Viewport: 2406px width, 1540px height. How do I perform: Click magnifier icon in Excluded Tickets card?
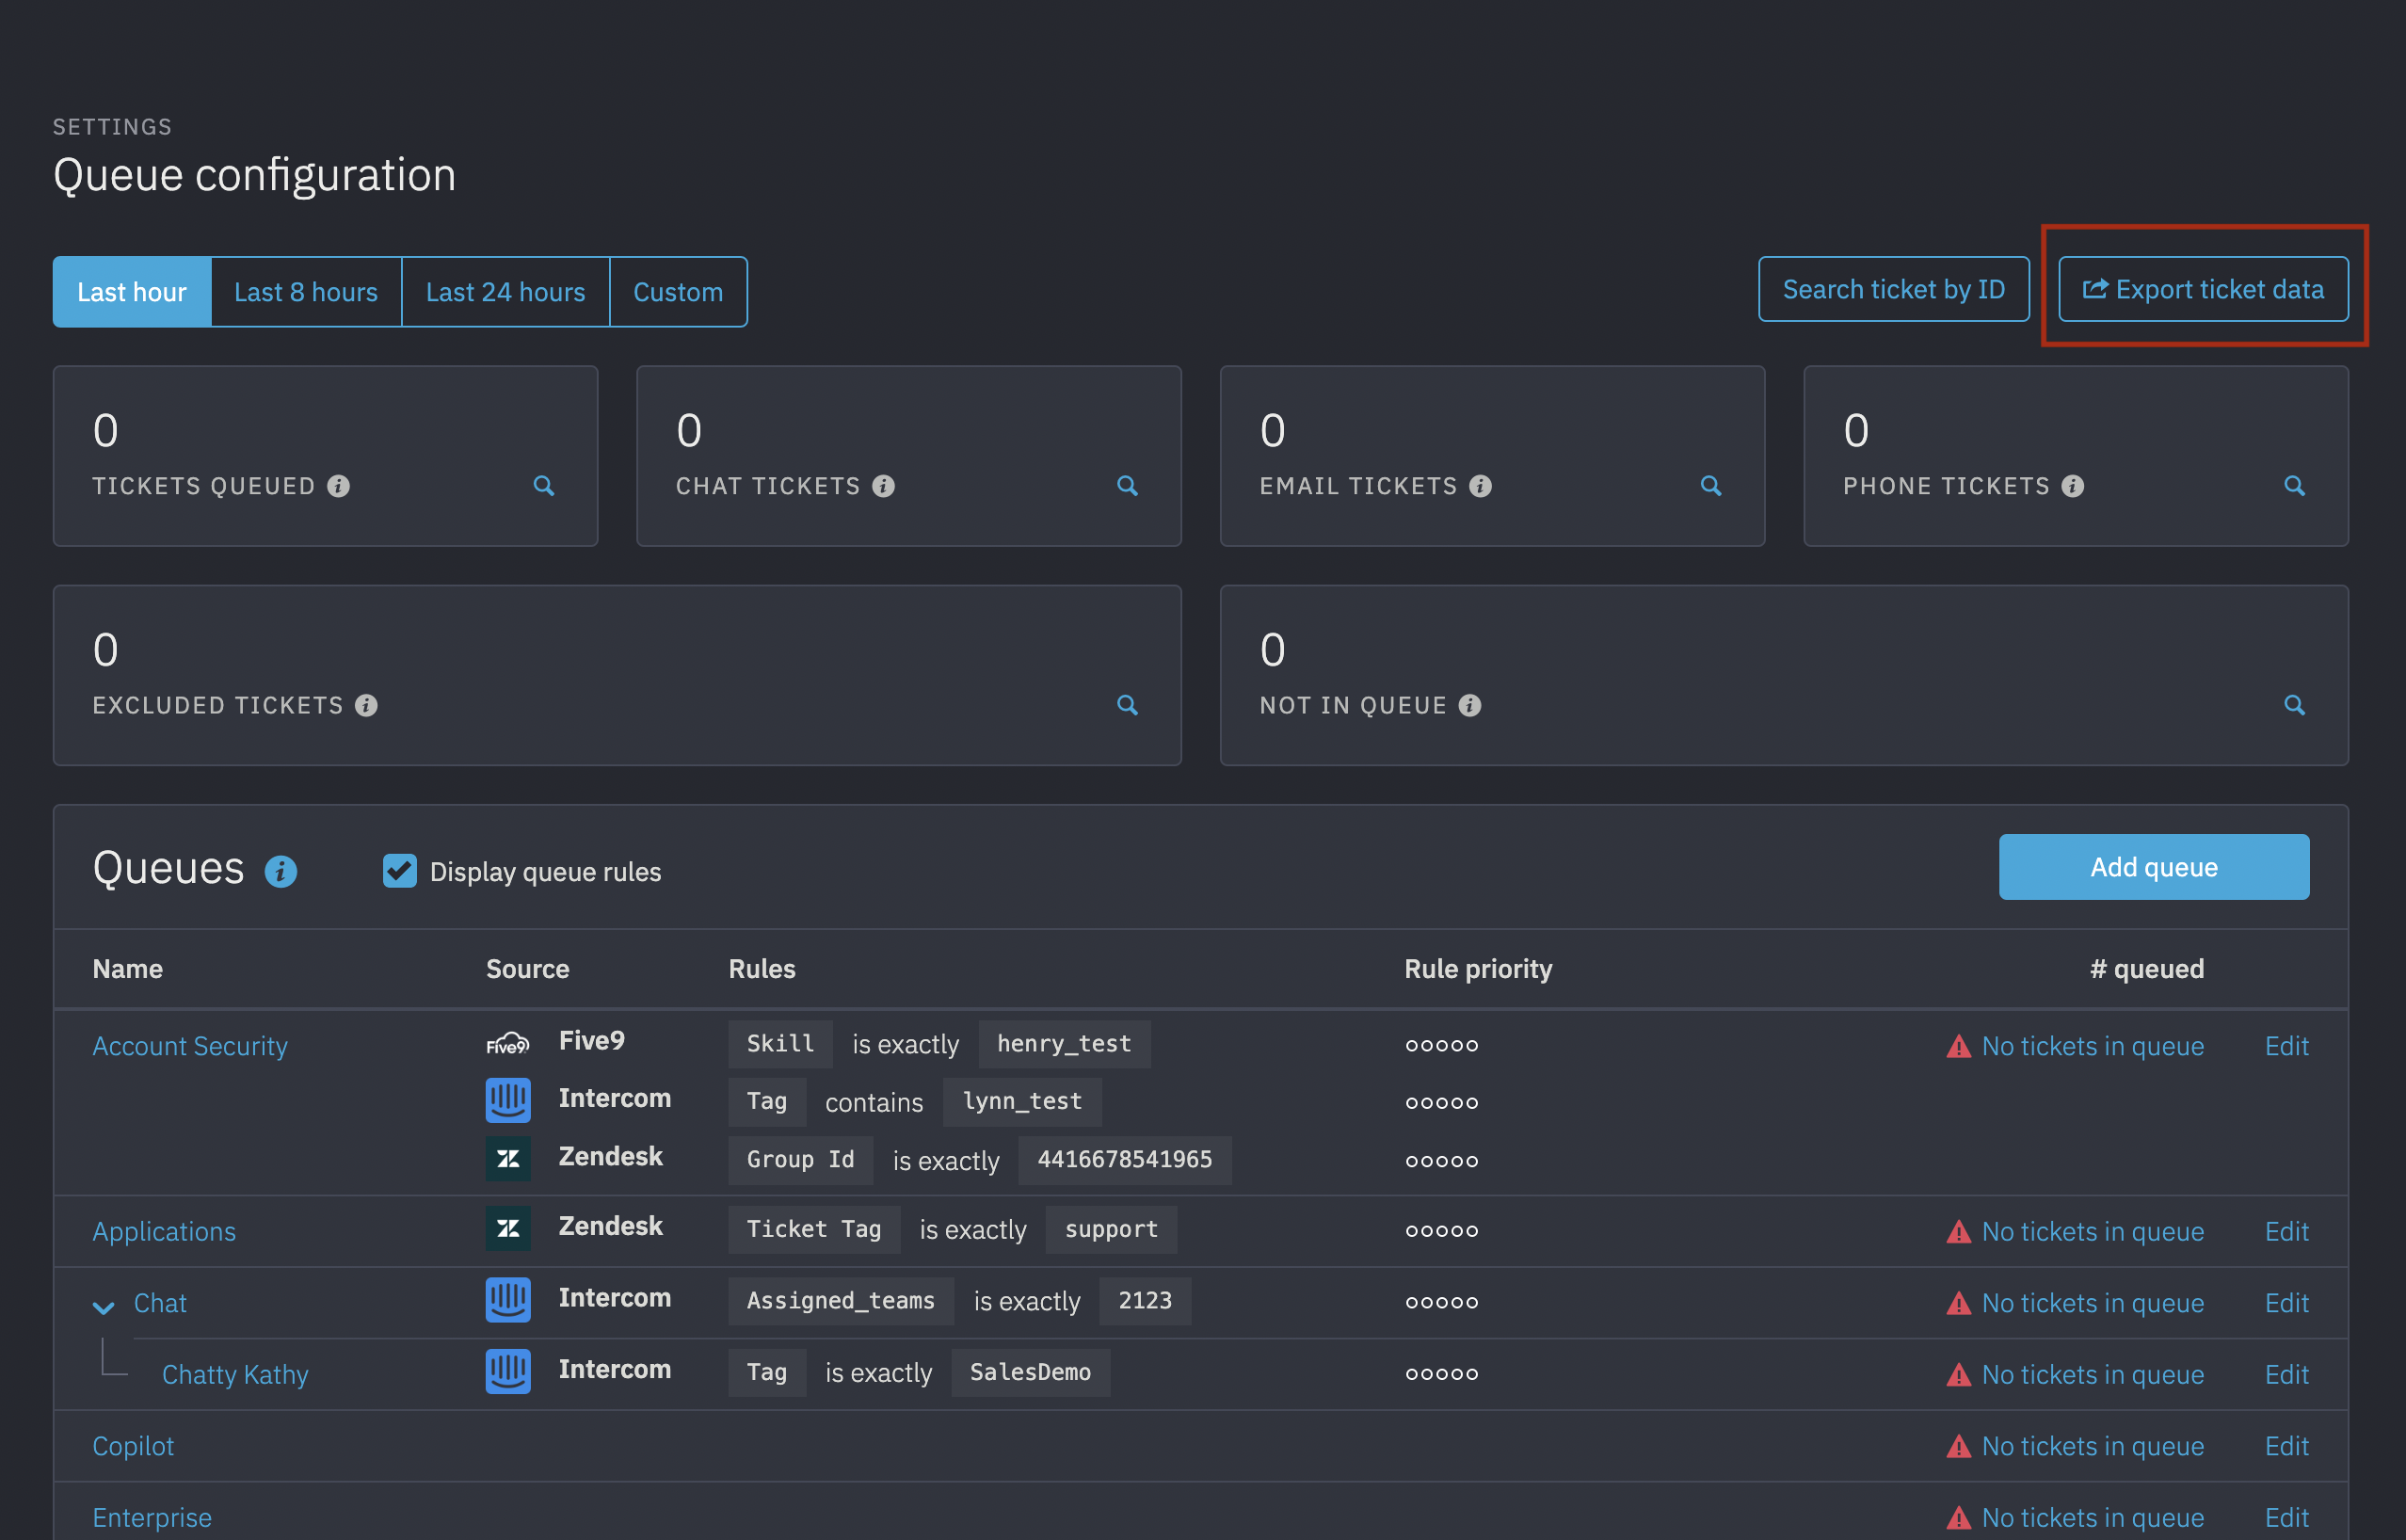click(x=1127, y=705)
